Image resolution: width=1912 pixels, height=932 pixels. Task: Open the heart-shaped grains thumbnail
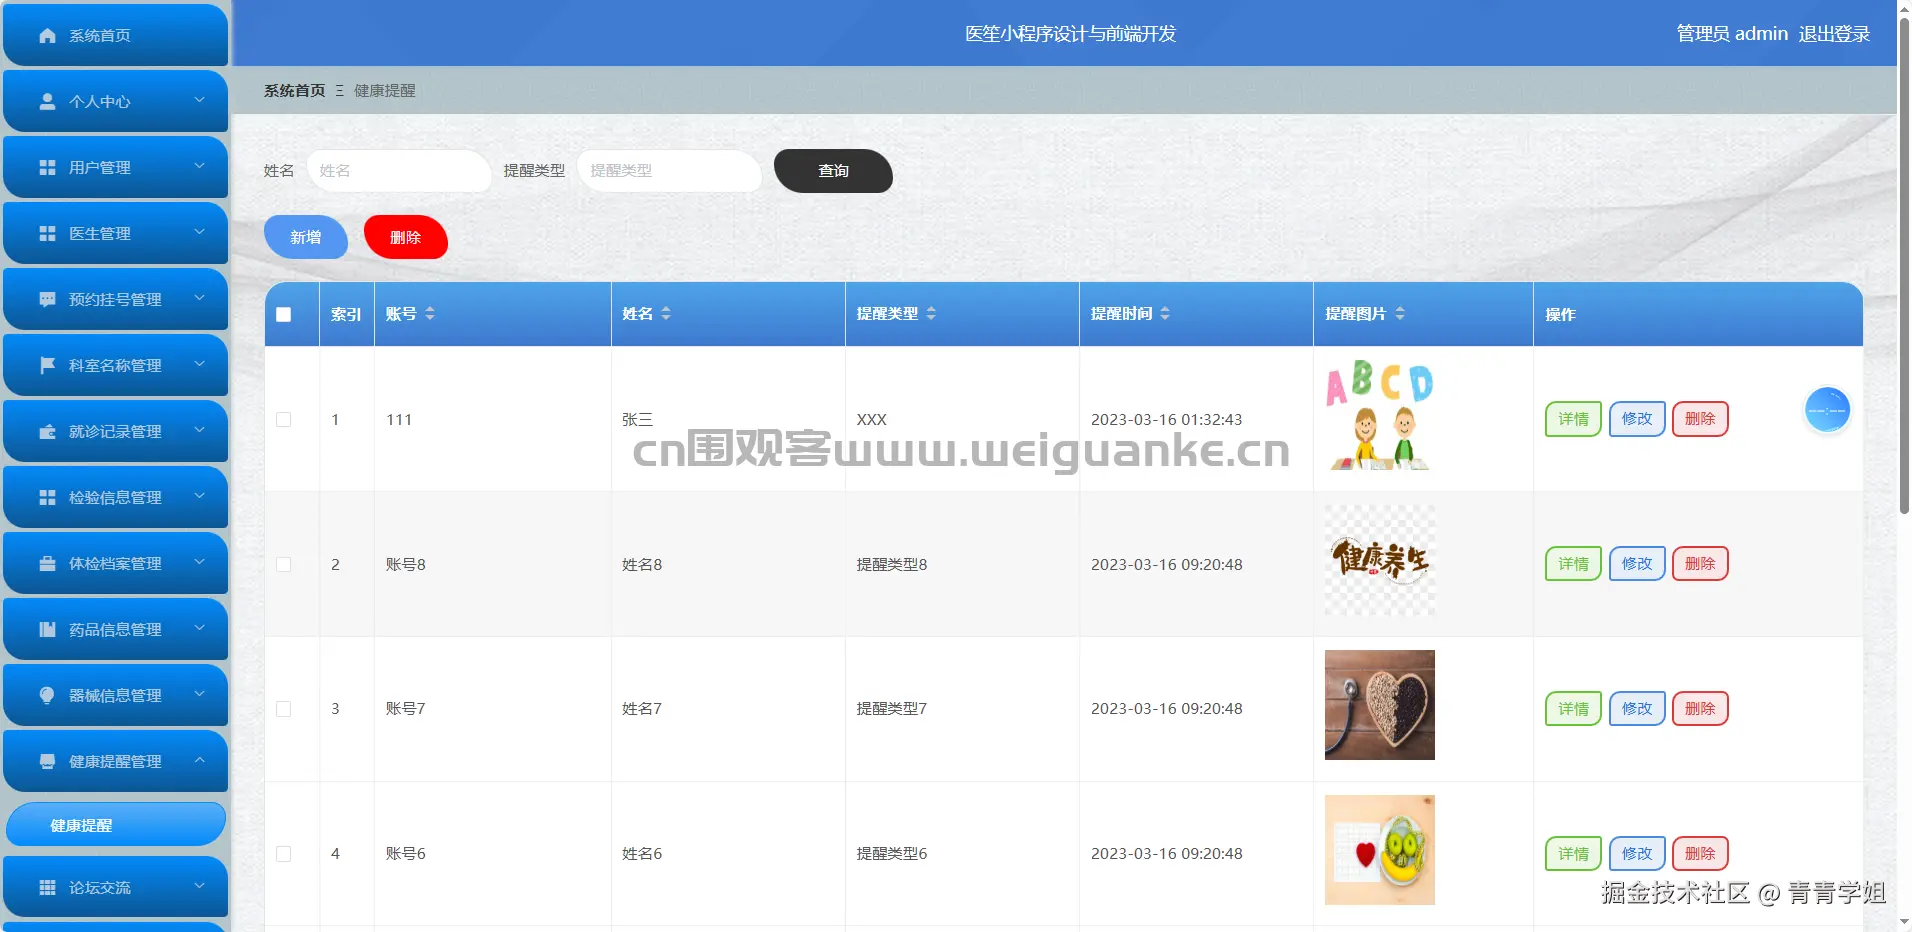[x=1380, y=705]
